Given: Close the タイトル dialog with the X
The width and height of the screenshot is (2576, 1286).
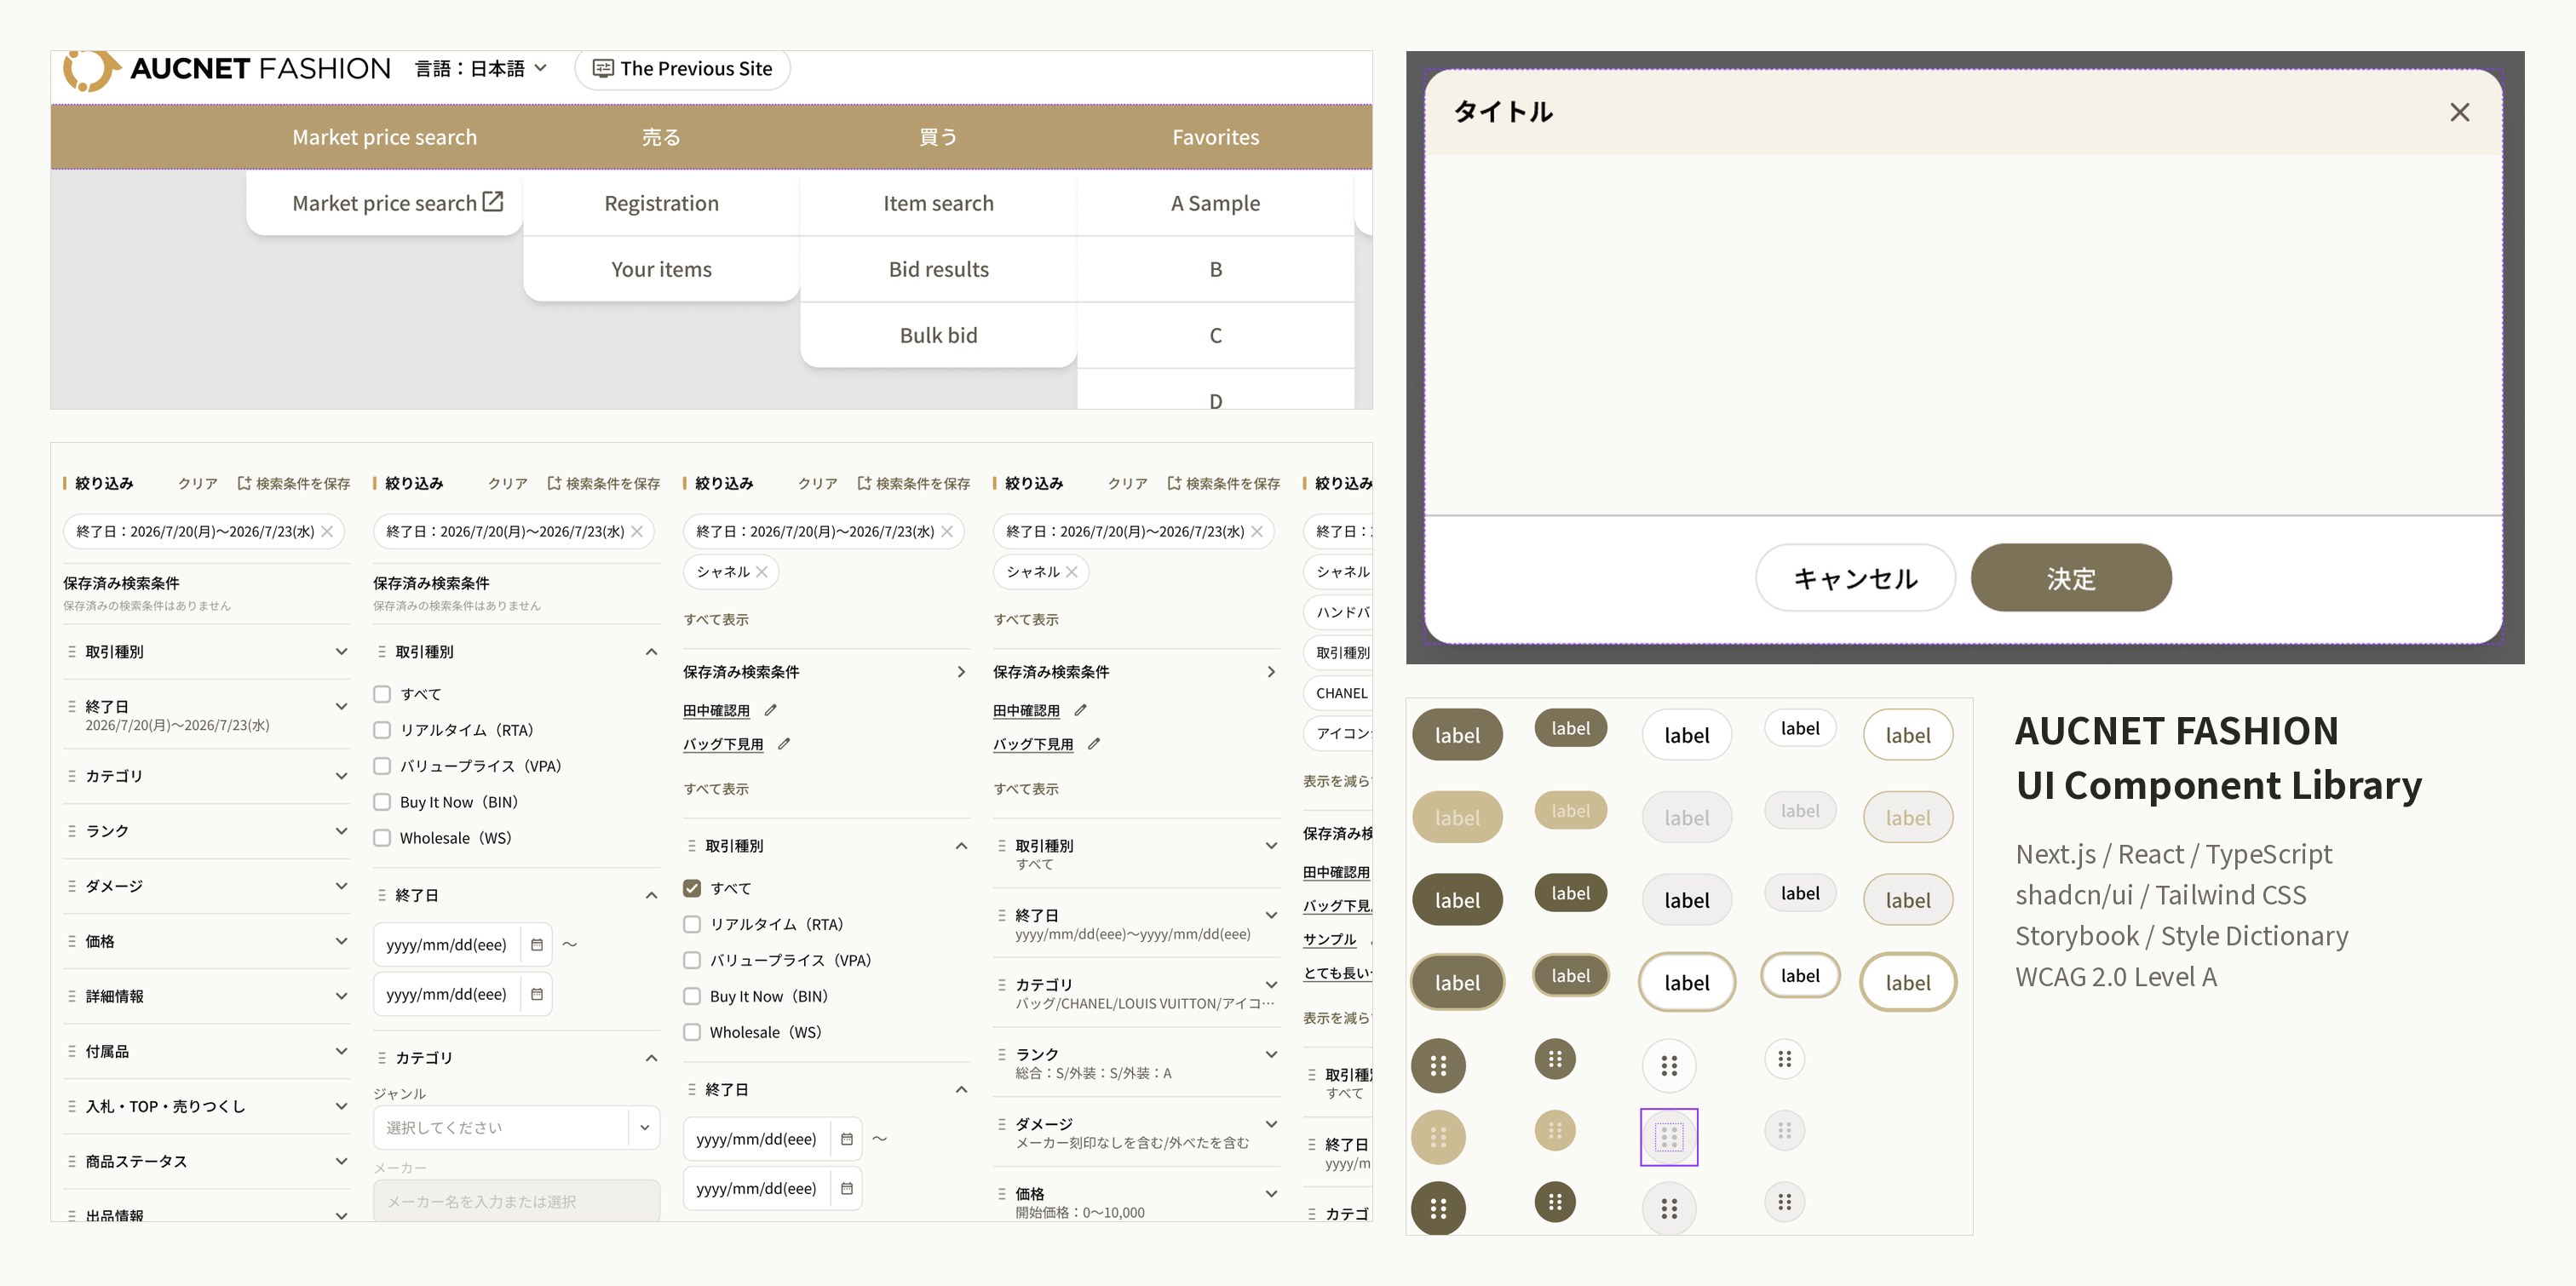Looking at the screenshot, I should click(2459, 112).
